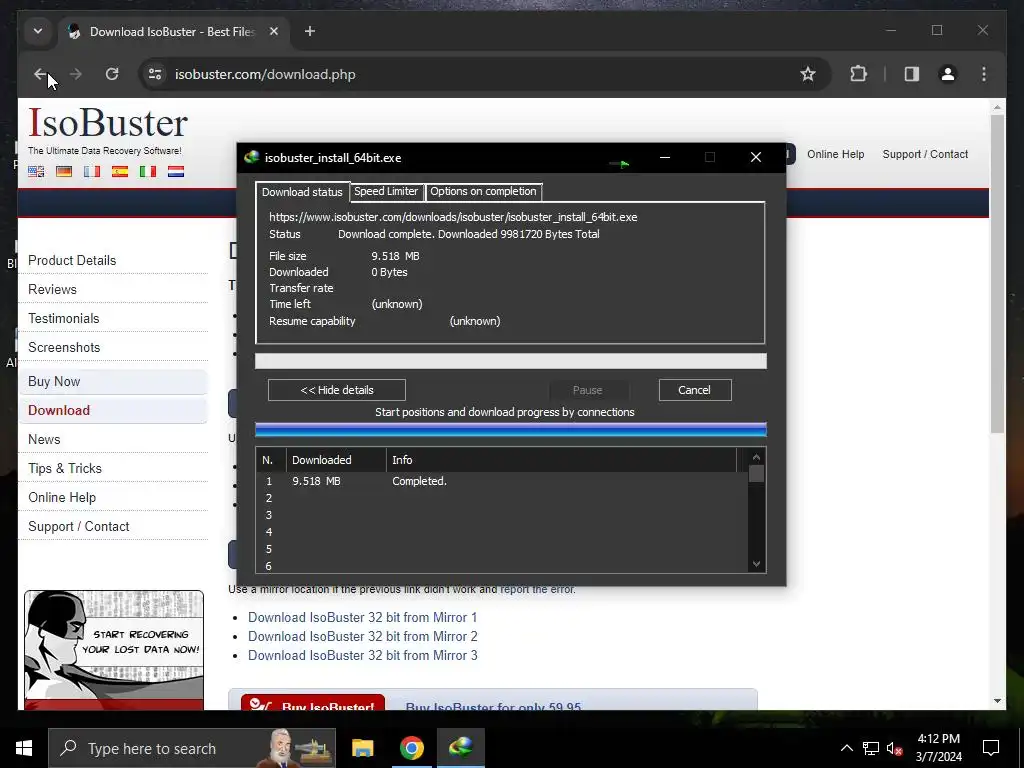Click the Start Recovering superhero banner
The width and height of the screenshot is (1024, 768).
point(114,650)
